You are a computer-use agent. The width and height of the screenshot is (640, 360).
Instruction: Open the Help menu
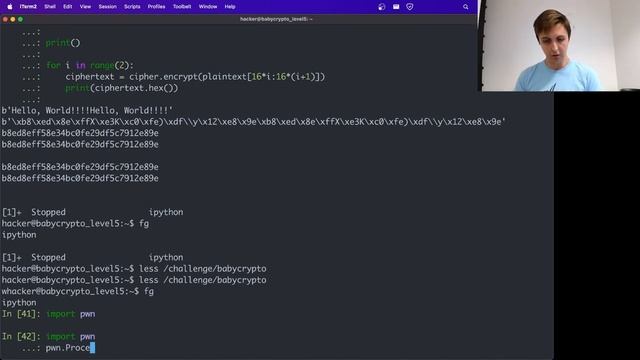click(x=230, y=7)
